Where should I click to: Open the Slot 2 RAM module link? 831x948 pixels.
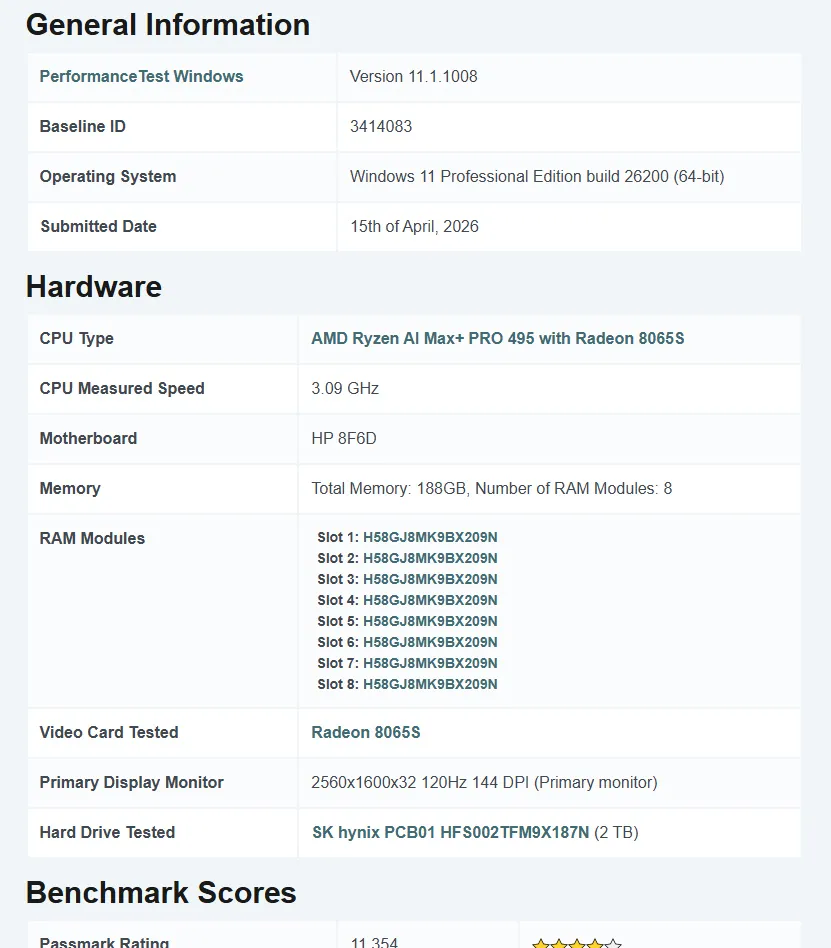(430, 559)
